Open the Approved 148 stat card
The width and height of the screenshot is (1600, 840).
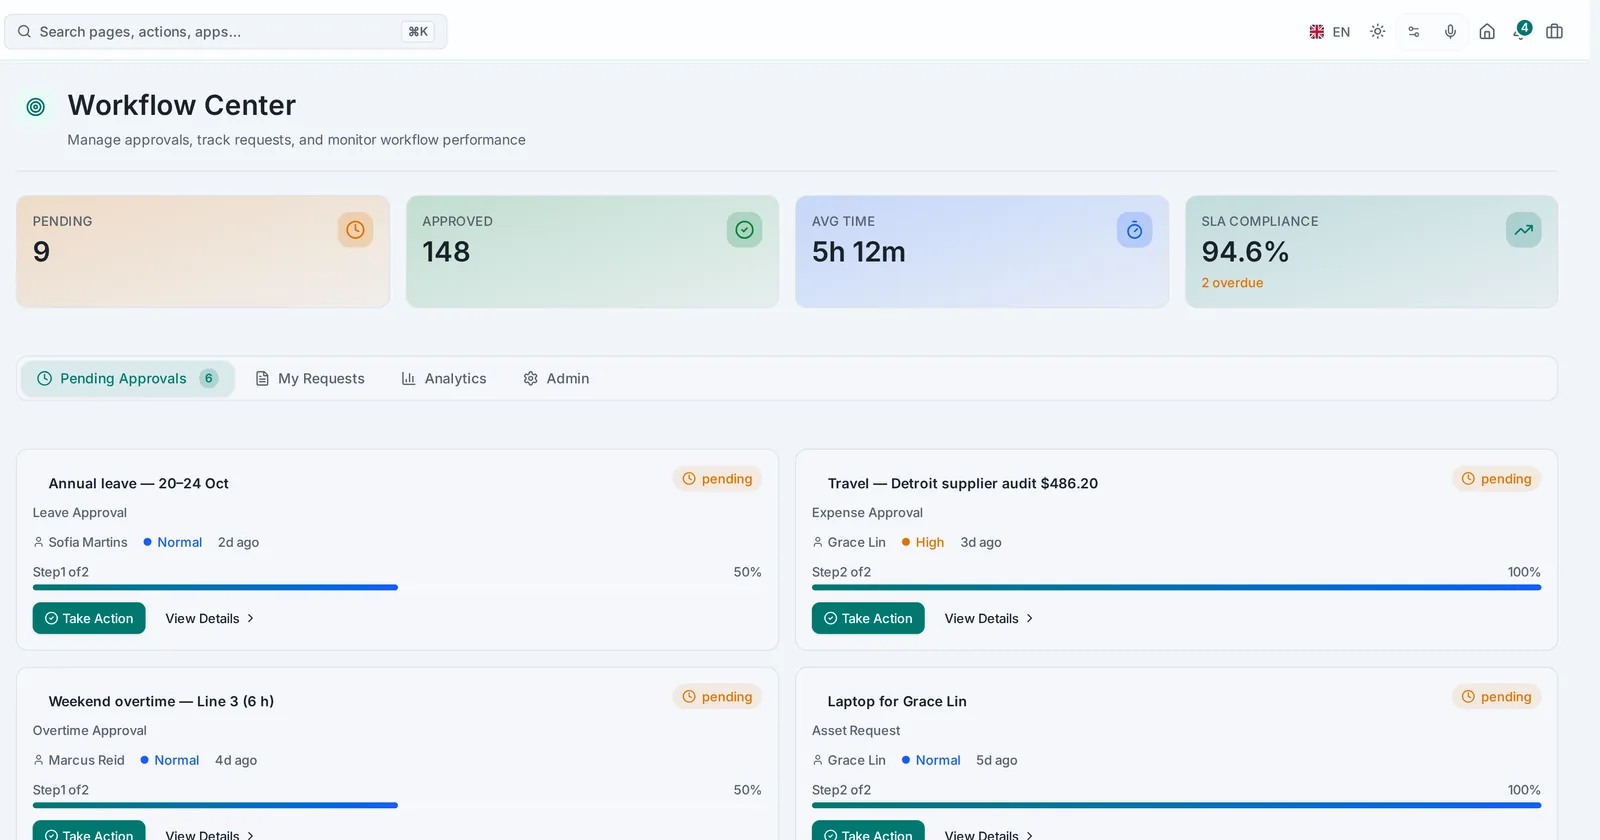click(x=592, y=252)
